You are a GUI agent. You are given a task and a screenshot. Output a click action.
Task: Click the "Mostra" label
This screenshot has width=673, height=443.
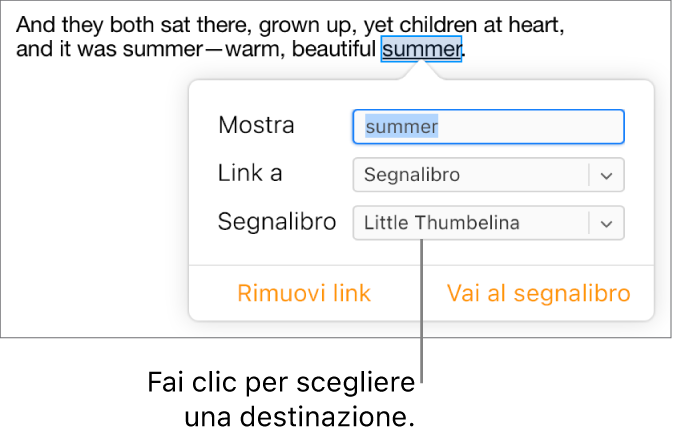pyautogui.click(x=256, y=126)
